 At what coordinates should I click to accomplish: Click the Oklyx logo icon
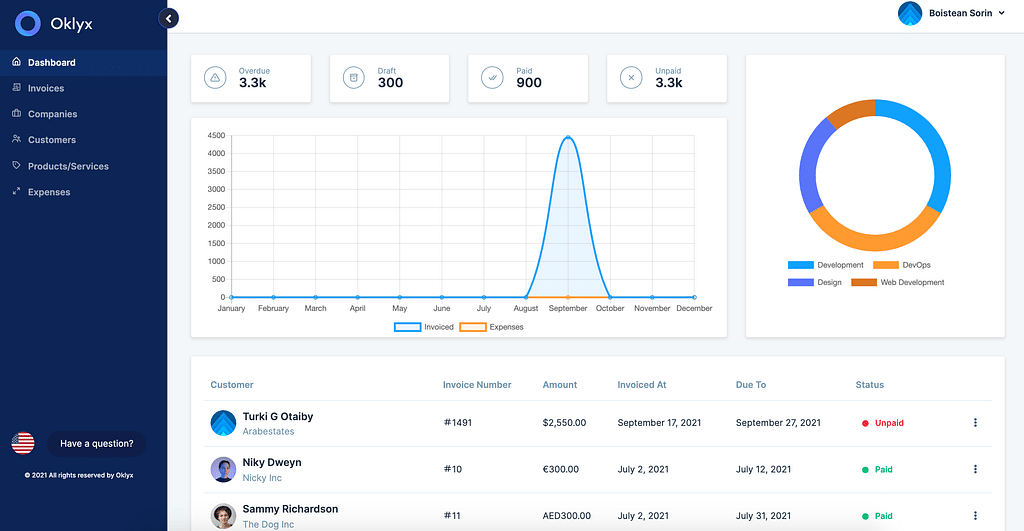[28, 23]
